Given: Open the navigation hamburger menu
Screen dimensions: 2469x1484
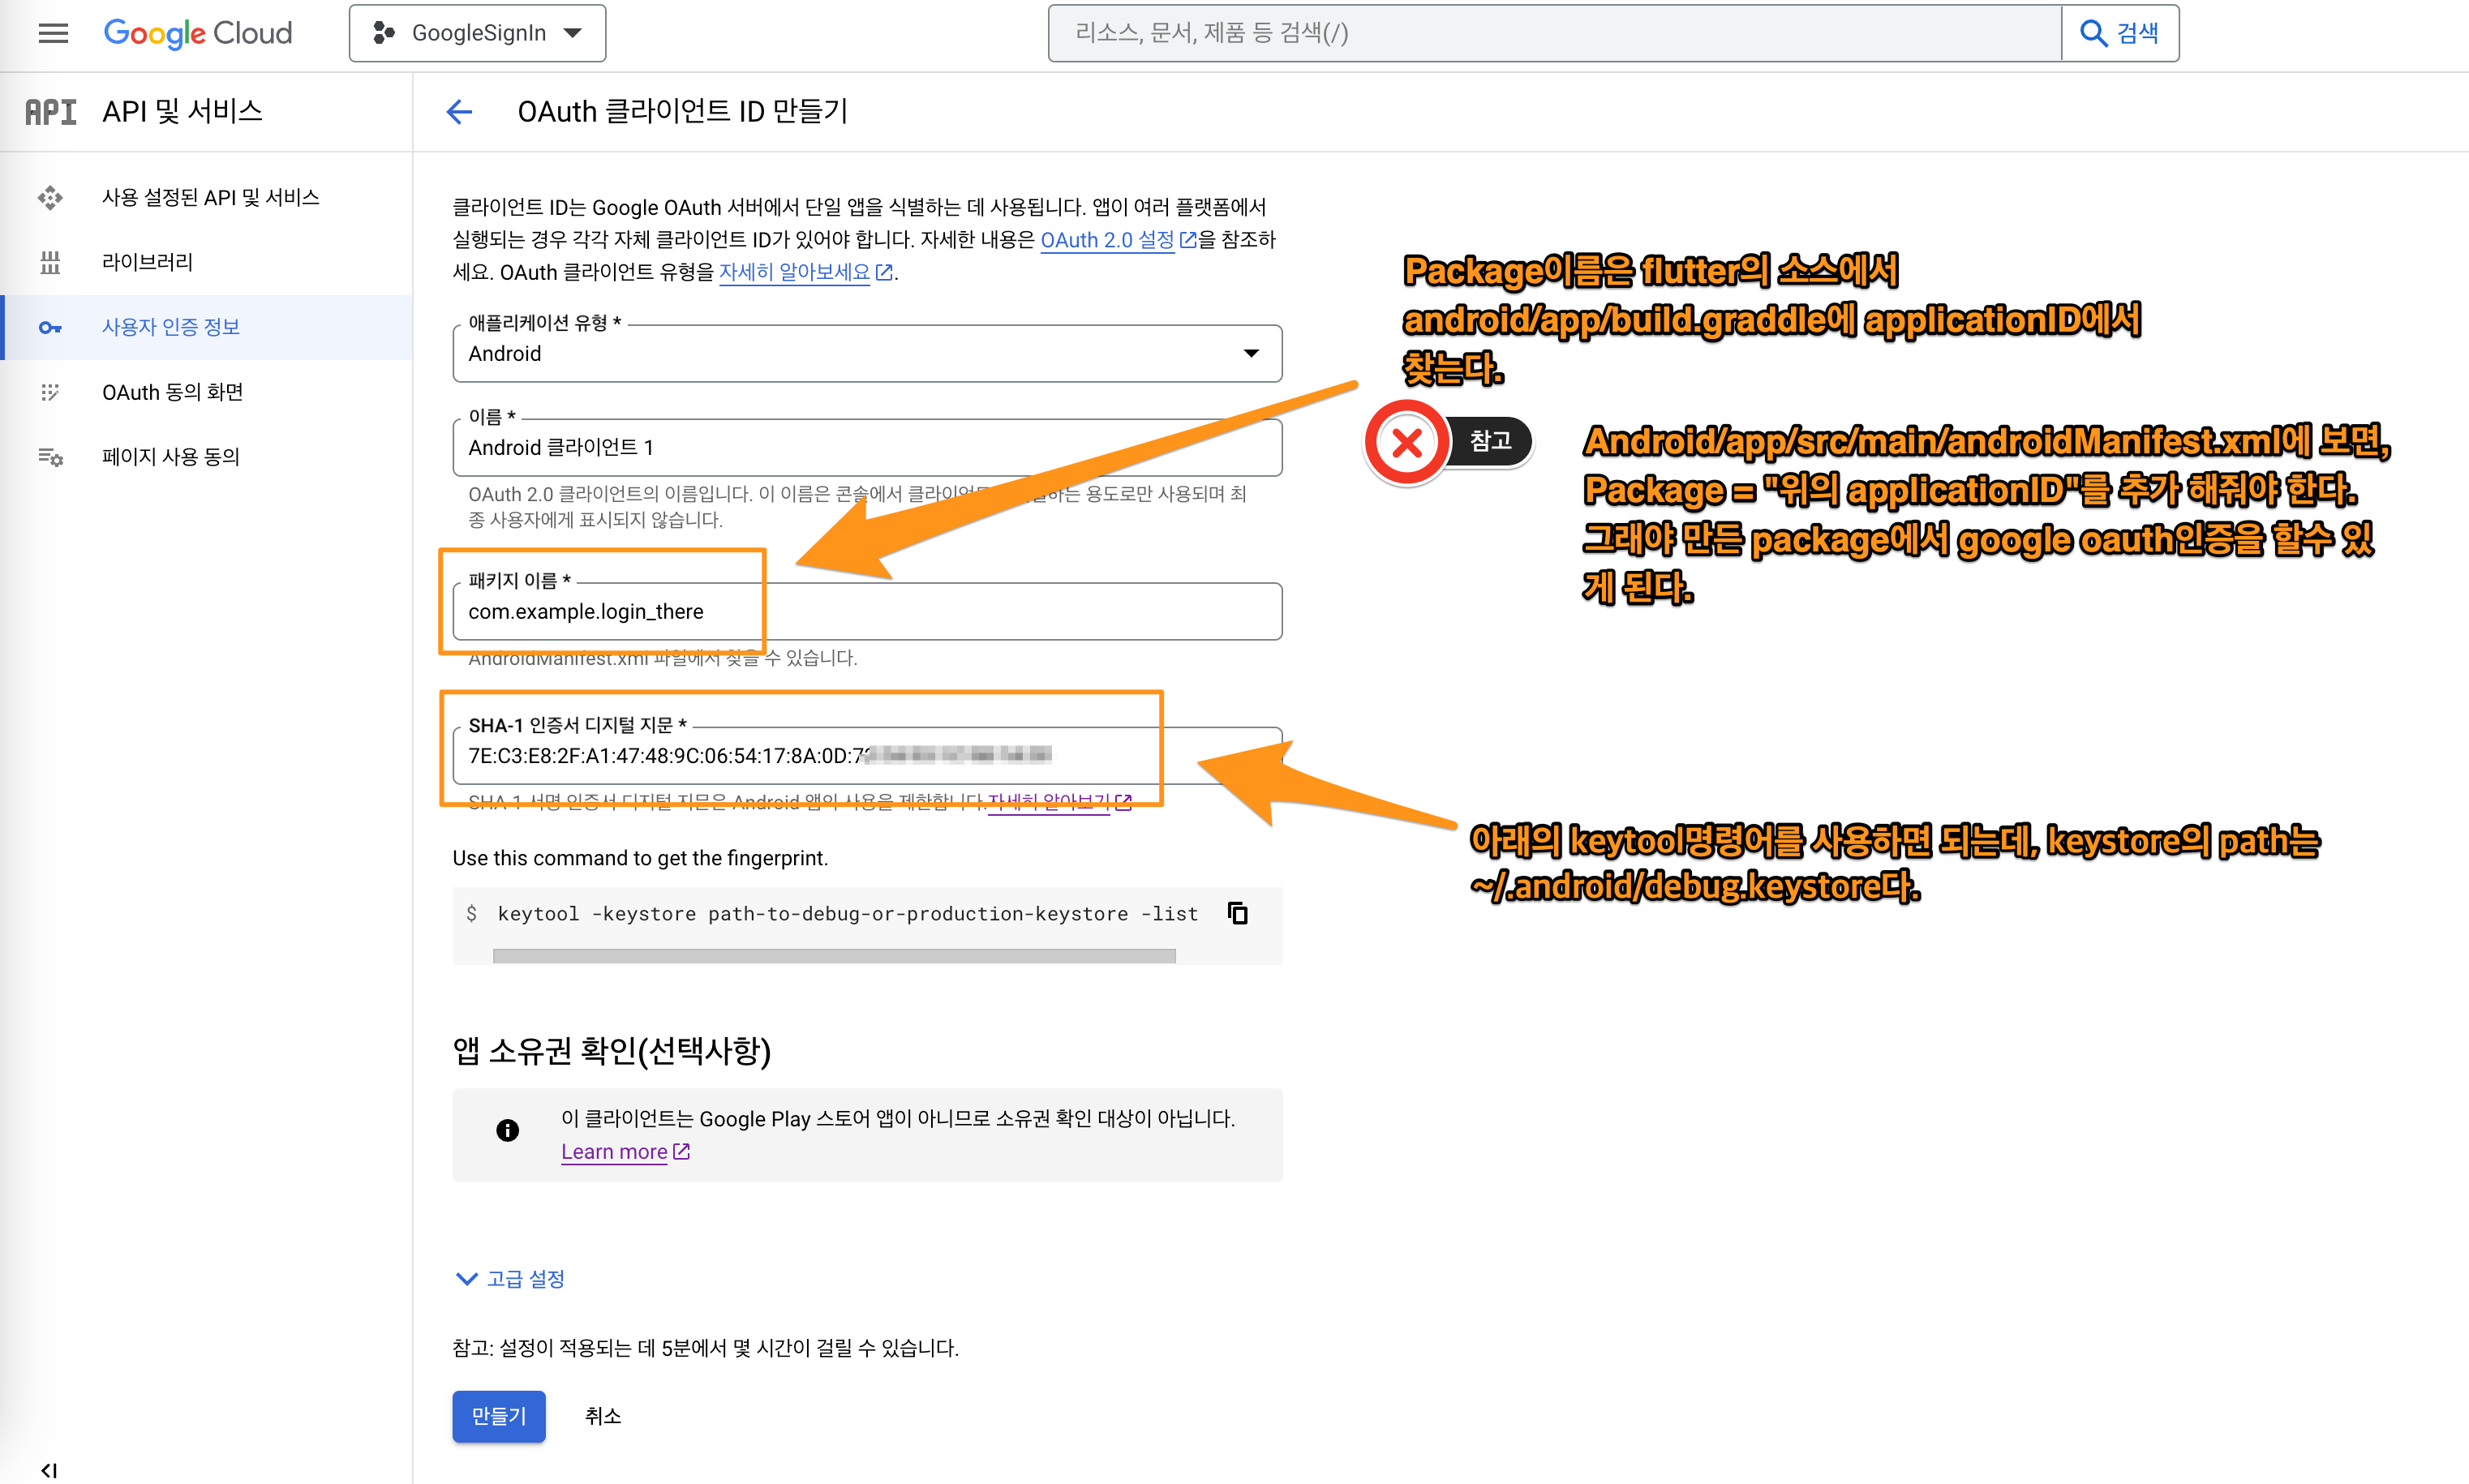Looking at the screenshot, I should pyautogui.click(x=52, y=32).
